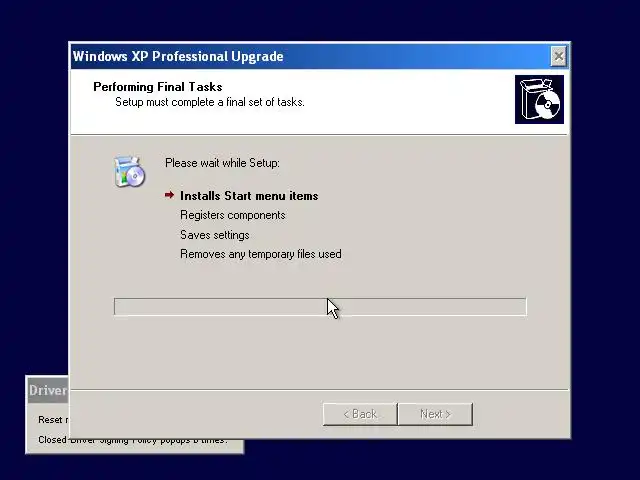Viewport: 640px width, 480px height.
Task: Click the colorful setup disc icon
Action: 129,172
